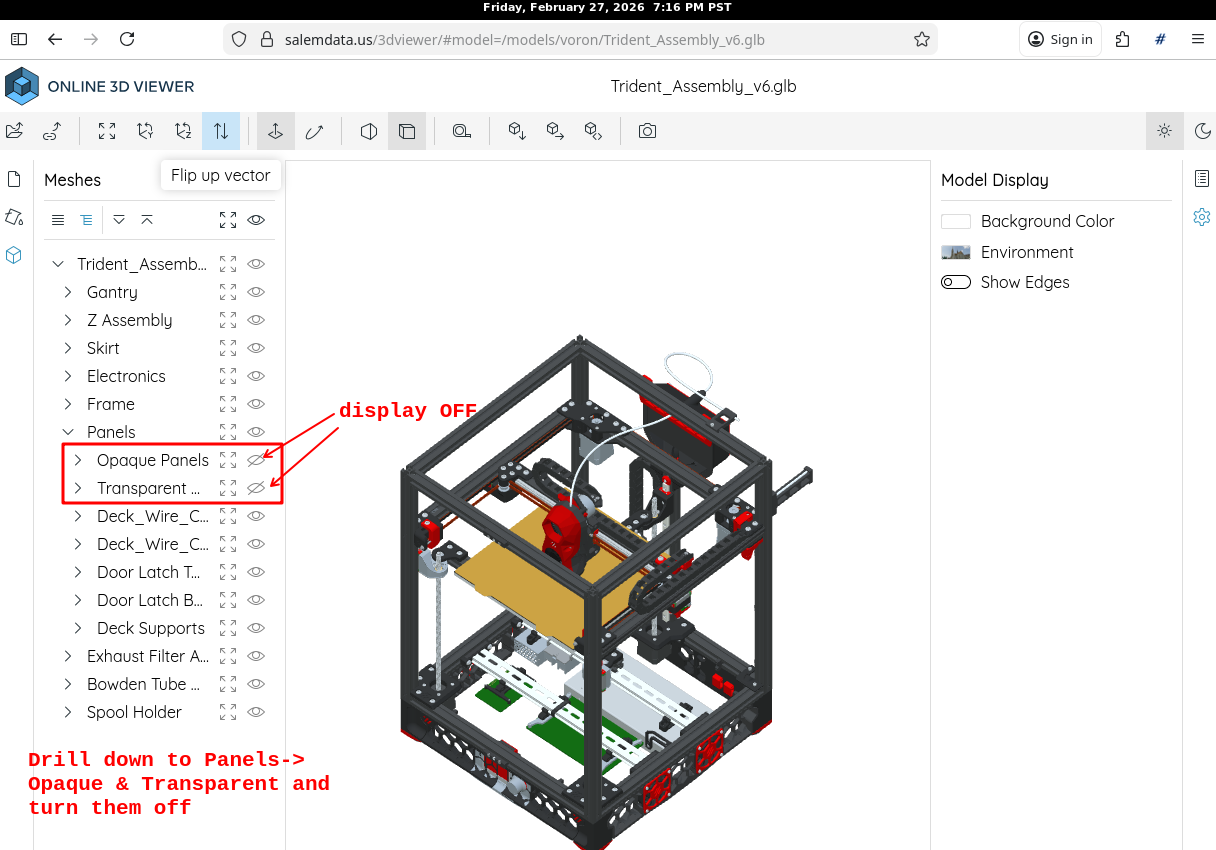
Task: Set Y axis as up vector
Action: point(145,131)
